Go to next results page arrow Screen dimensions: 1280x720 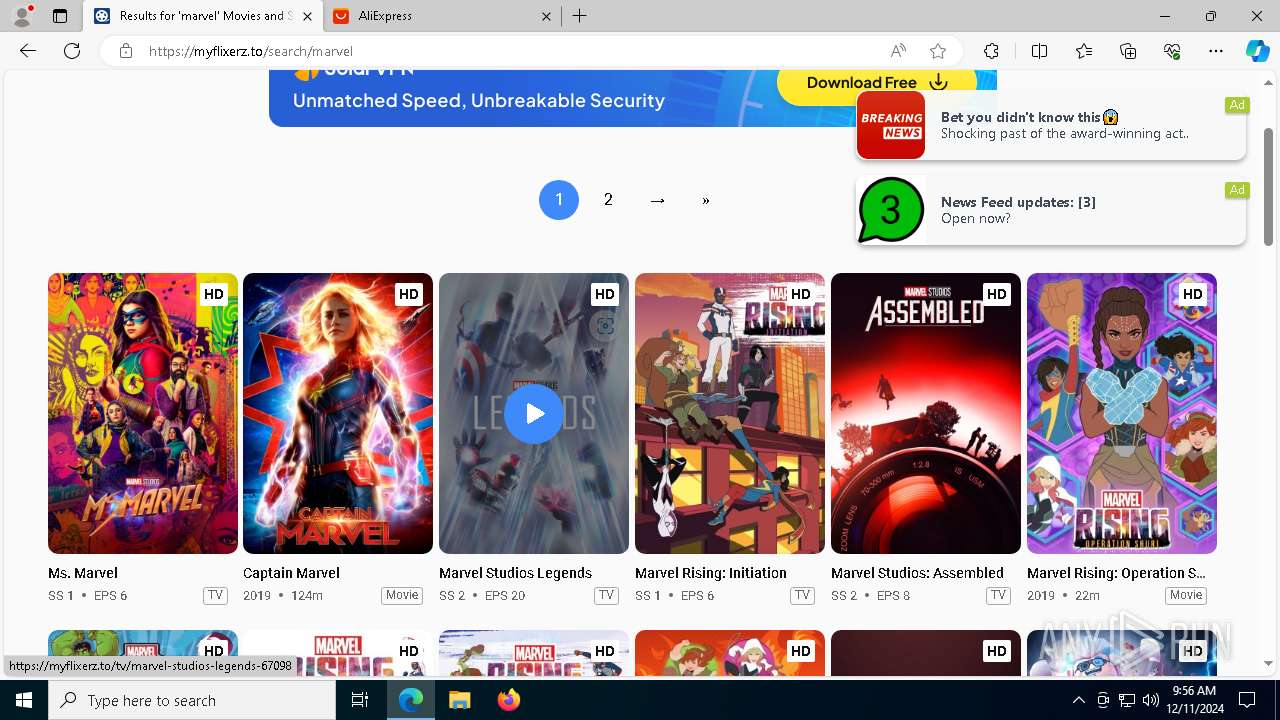pyautogui.click(x=657, y=200)
